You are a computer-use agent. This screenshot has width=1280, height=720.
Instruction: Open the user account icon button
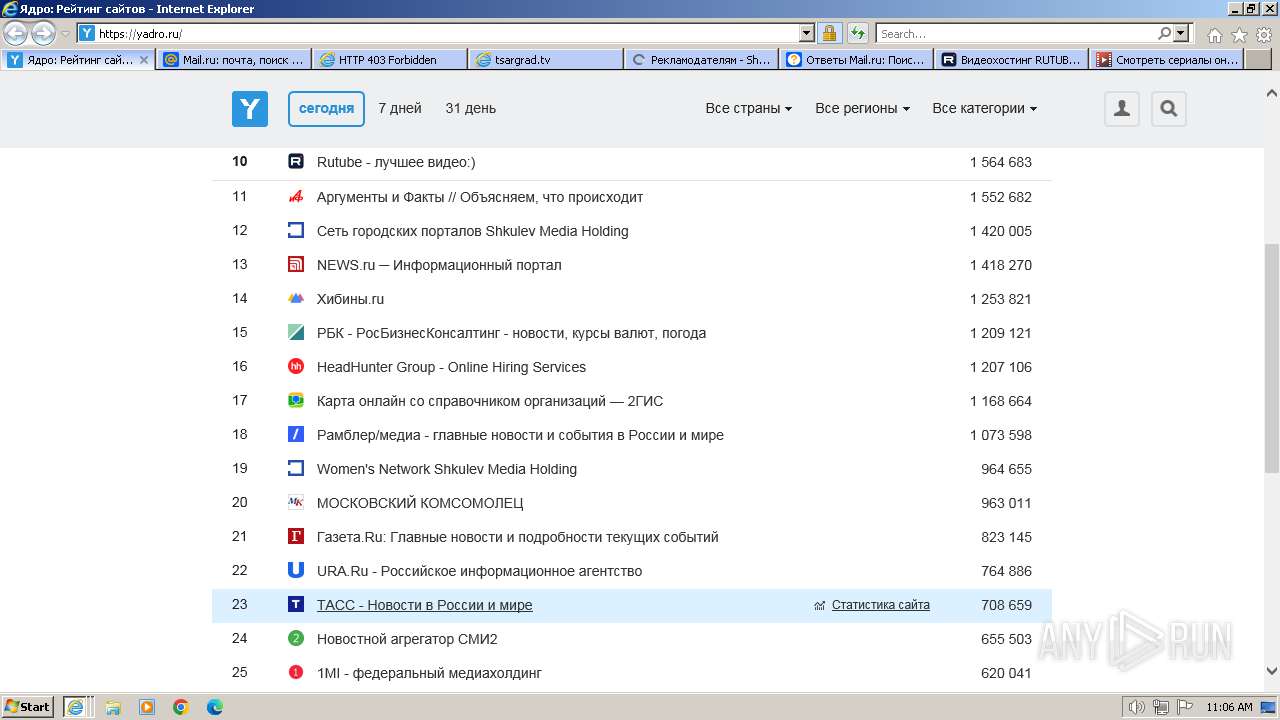coord(1122,108)
